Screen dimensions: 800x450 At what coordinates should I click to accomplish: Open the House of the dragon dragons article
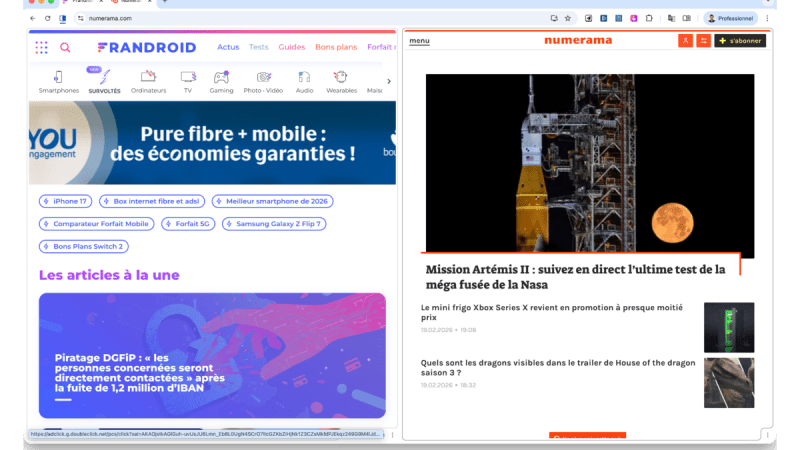(558, 367)
